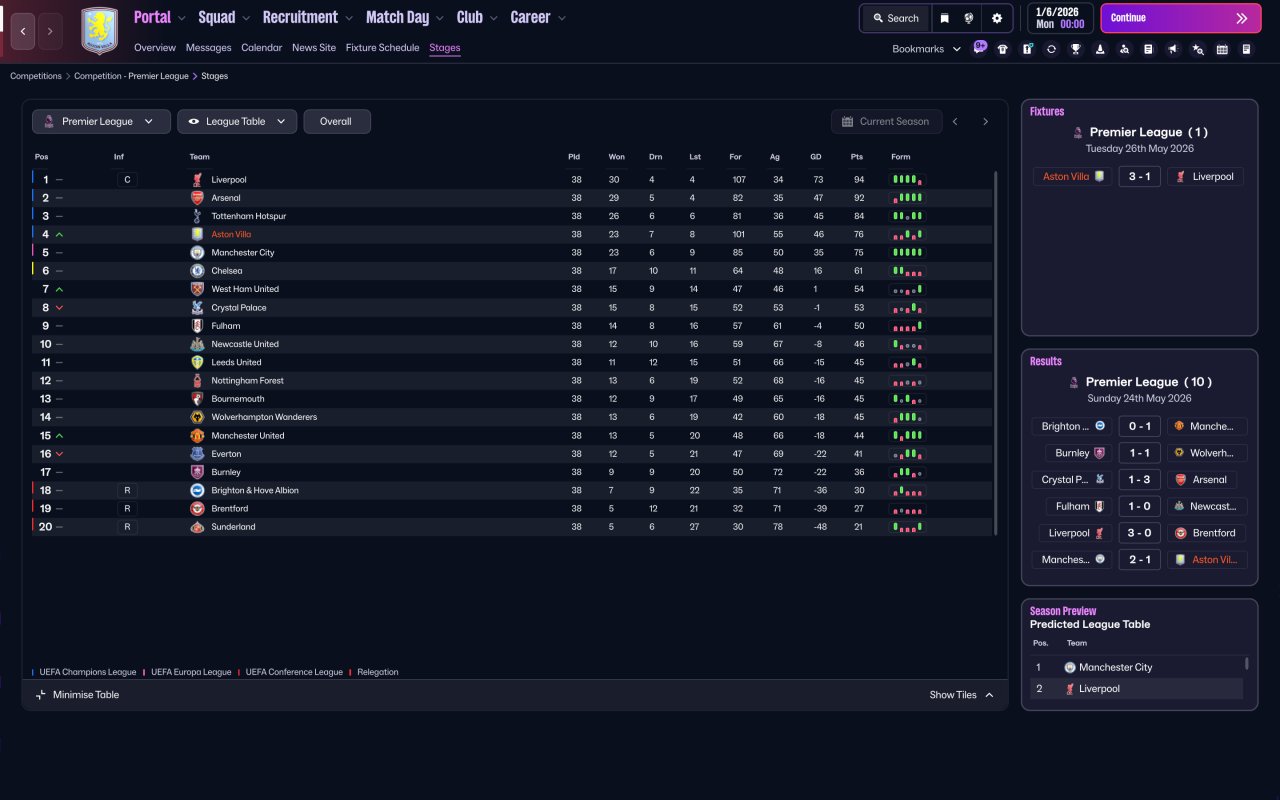Select Aston Villa in the league table

click(x=231, y=235)
